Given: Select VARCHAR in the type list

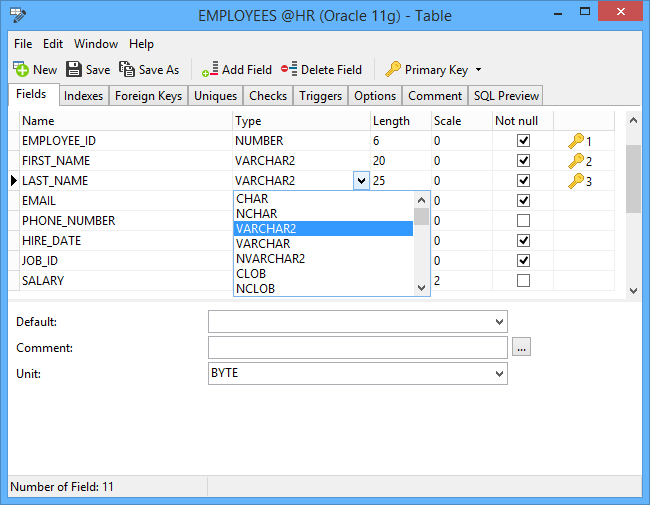Looking at the screenshot, I should pyautogui.click(x=324, y=244).
